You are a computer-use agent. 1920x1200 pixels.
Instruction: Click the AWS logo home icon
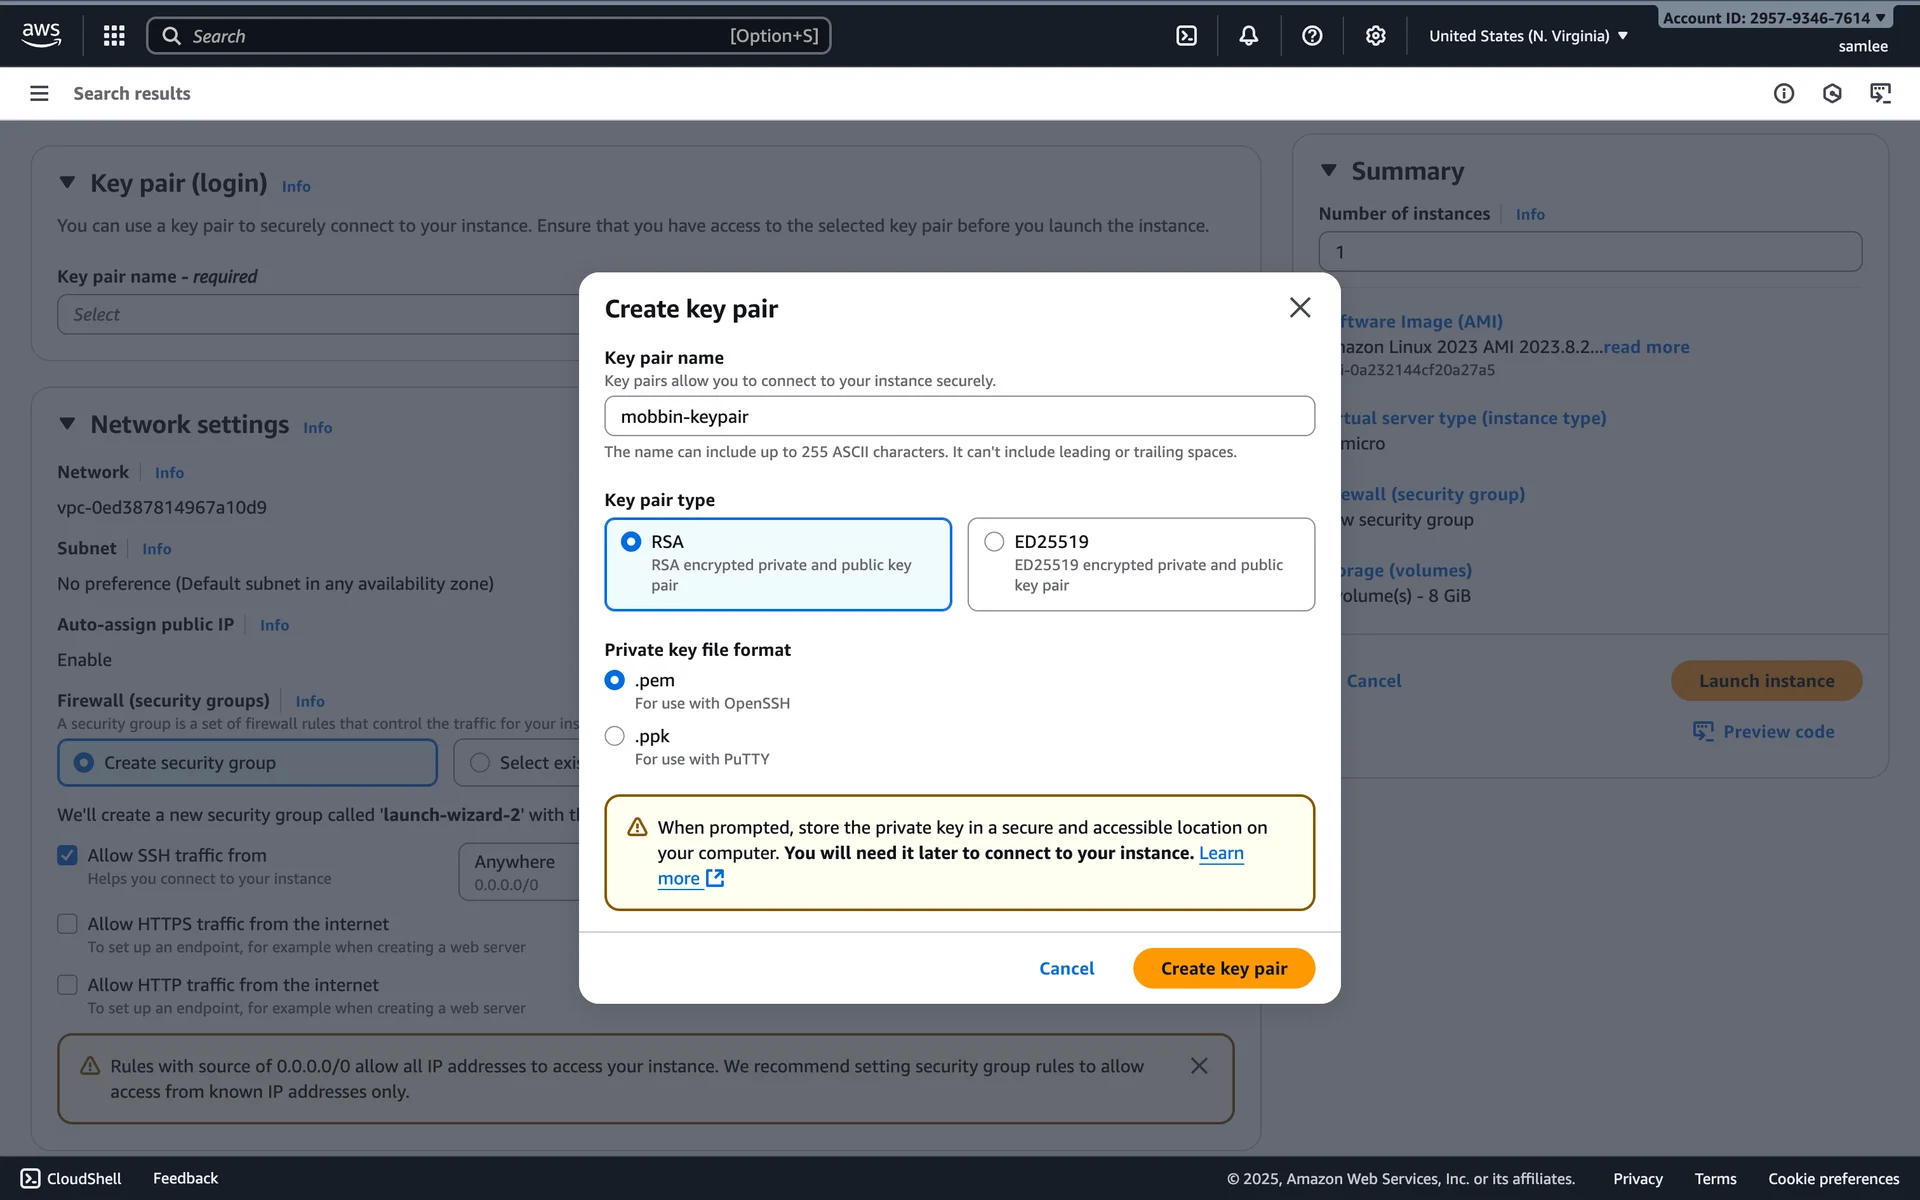click(41, 34)
